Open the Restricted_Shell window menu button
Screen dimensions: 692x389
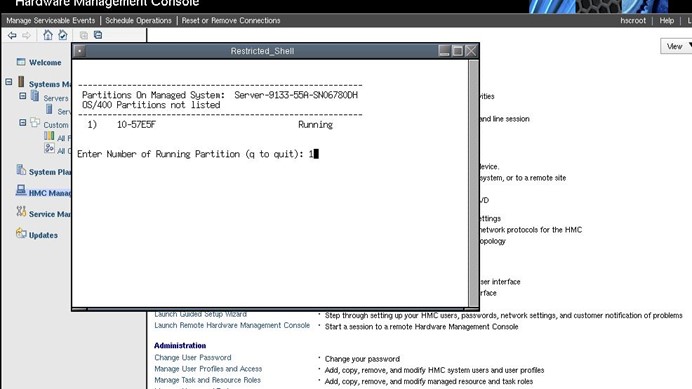tap(79, 51)
